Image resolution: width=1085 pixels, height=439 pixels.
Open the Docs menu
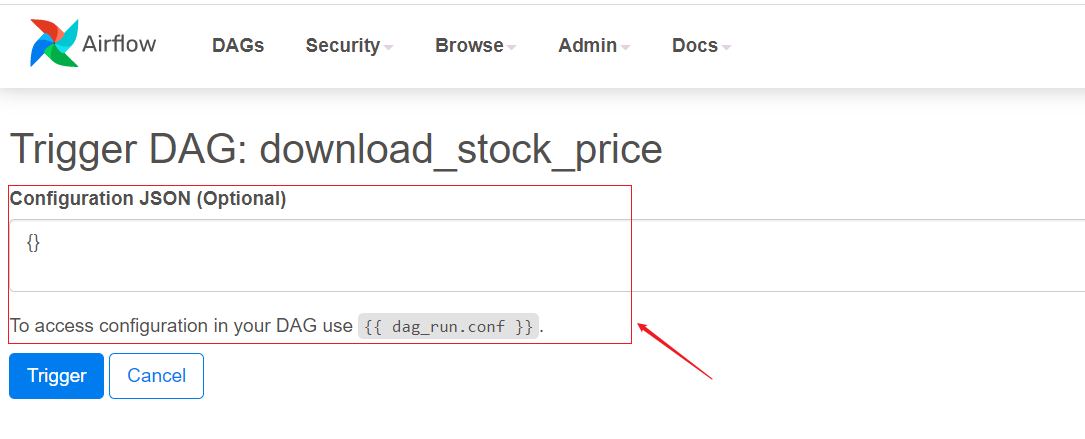point(694,46)
